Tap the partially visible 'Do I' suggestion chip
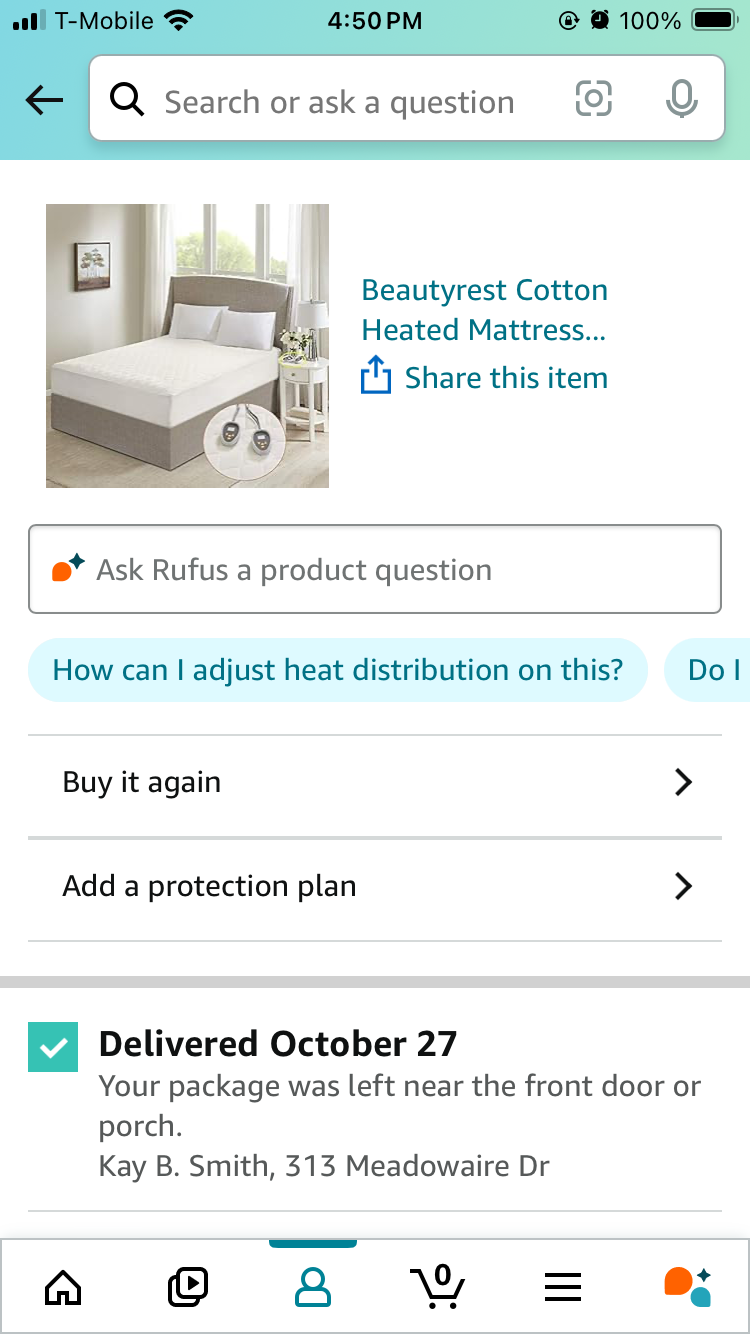The height and width of the screenshot is (1334, 750). point(707,670)
